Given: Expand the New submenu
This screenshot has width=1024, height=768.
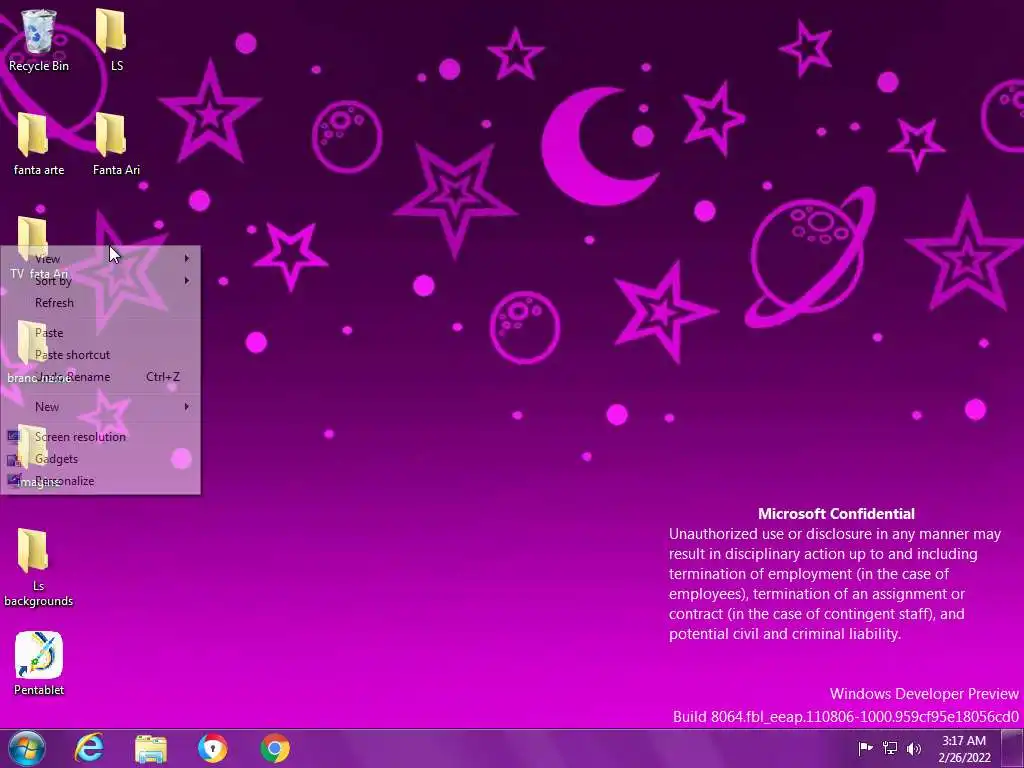Looking at the screenshot, I should coord(101,407).
